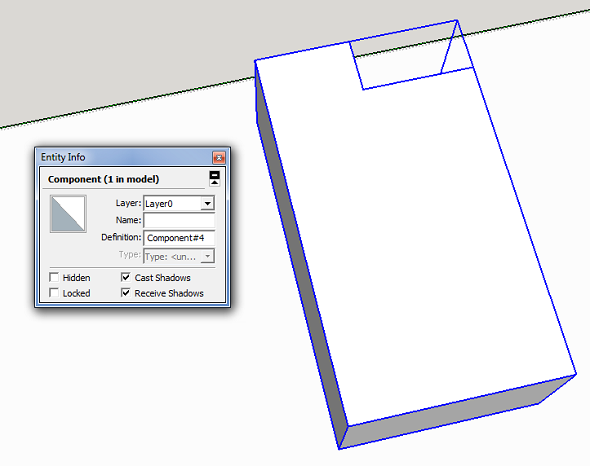Click the material swatch thumbnail
Viewport: 590px width, 466px height.
[68, 213]
